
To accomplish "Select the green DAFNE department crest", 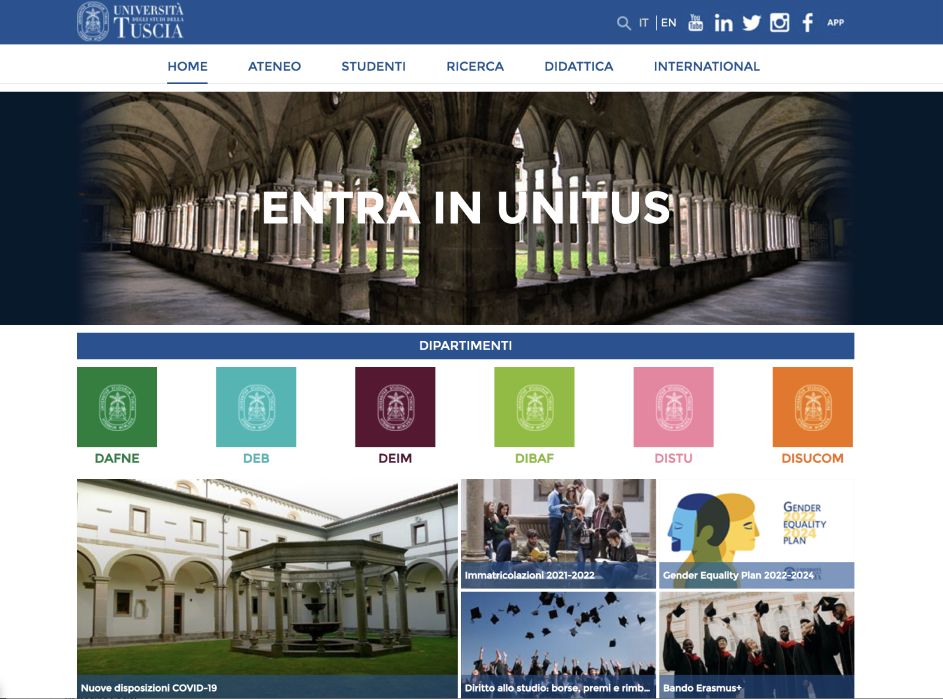I will (115, 405).
